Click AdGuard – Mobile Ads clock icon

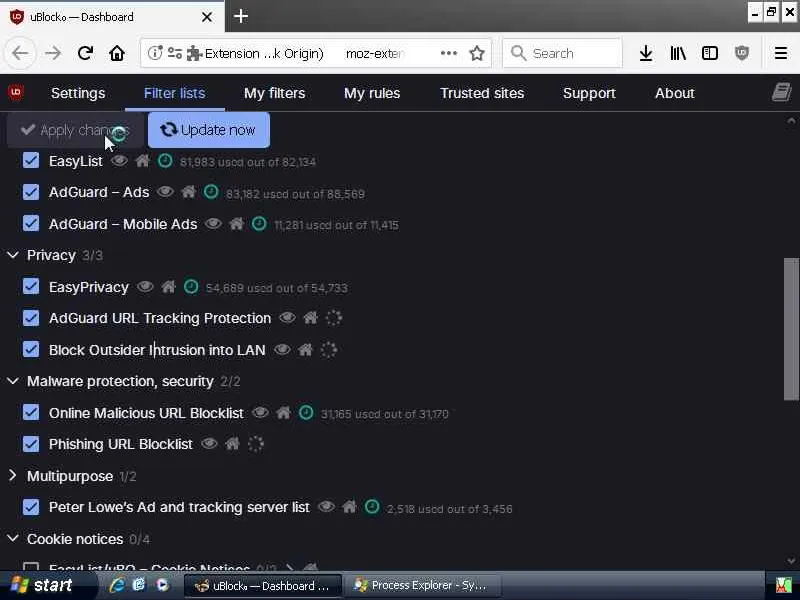259,223
